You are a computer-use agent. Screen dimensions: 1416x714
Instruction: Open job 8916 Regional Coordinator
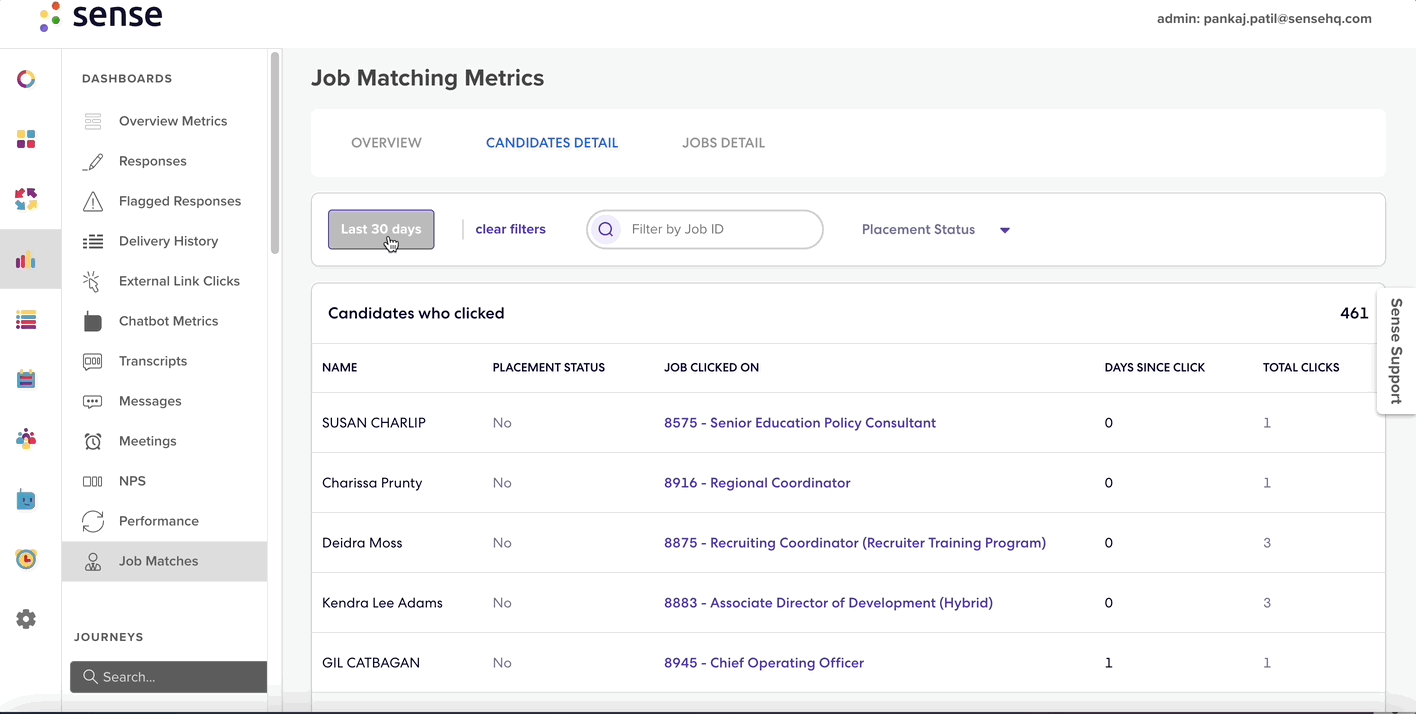coord(757,483)
